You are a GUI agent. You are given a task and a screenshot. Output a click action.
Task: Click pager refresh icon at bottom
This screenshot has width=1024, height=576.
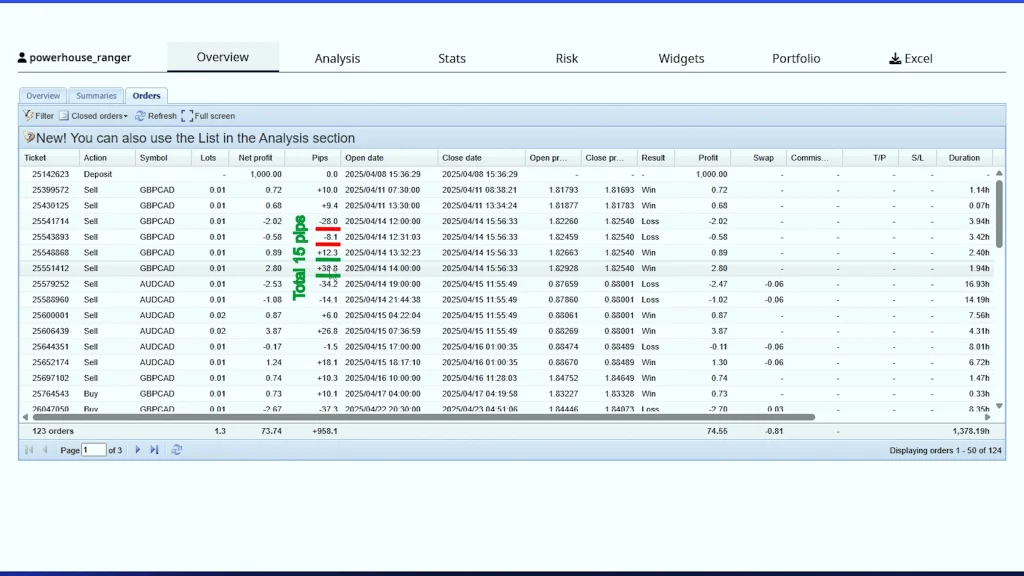177,450
